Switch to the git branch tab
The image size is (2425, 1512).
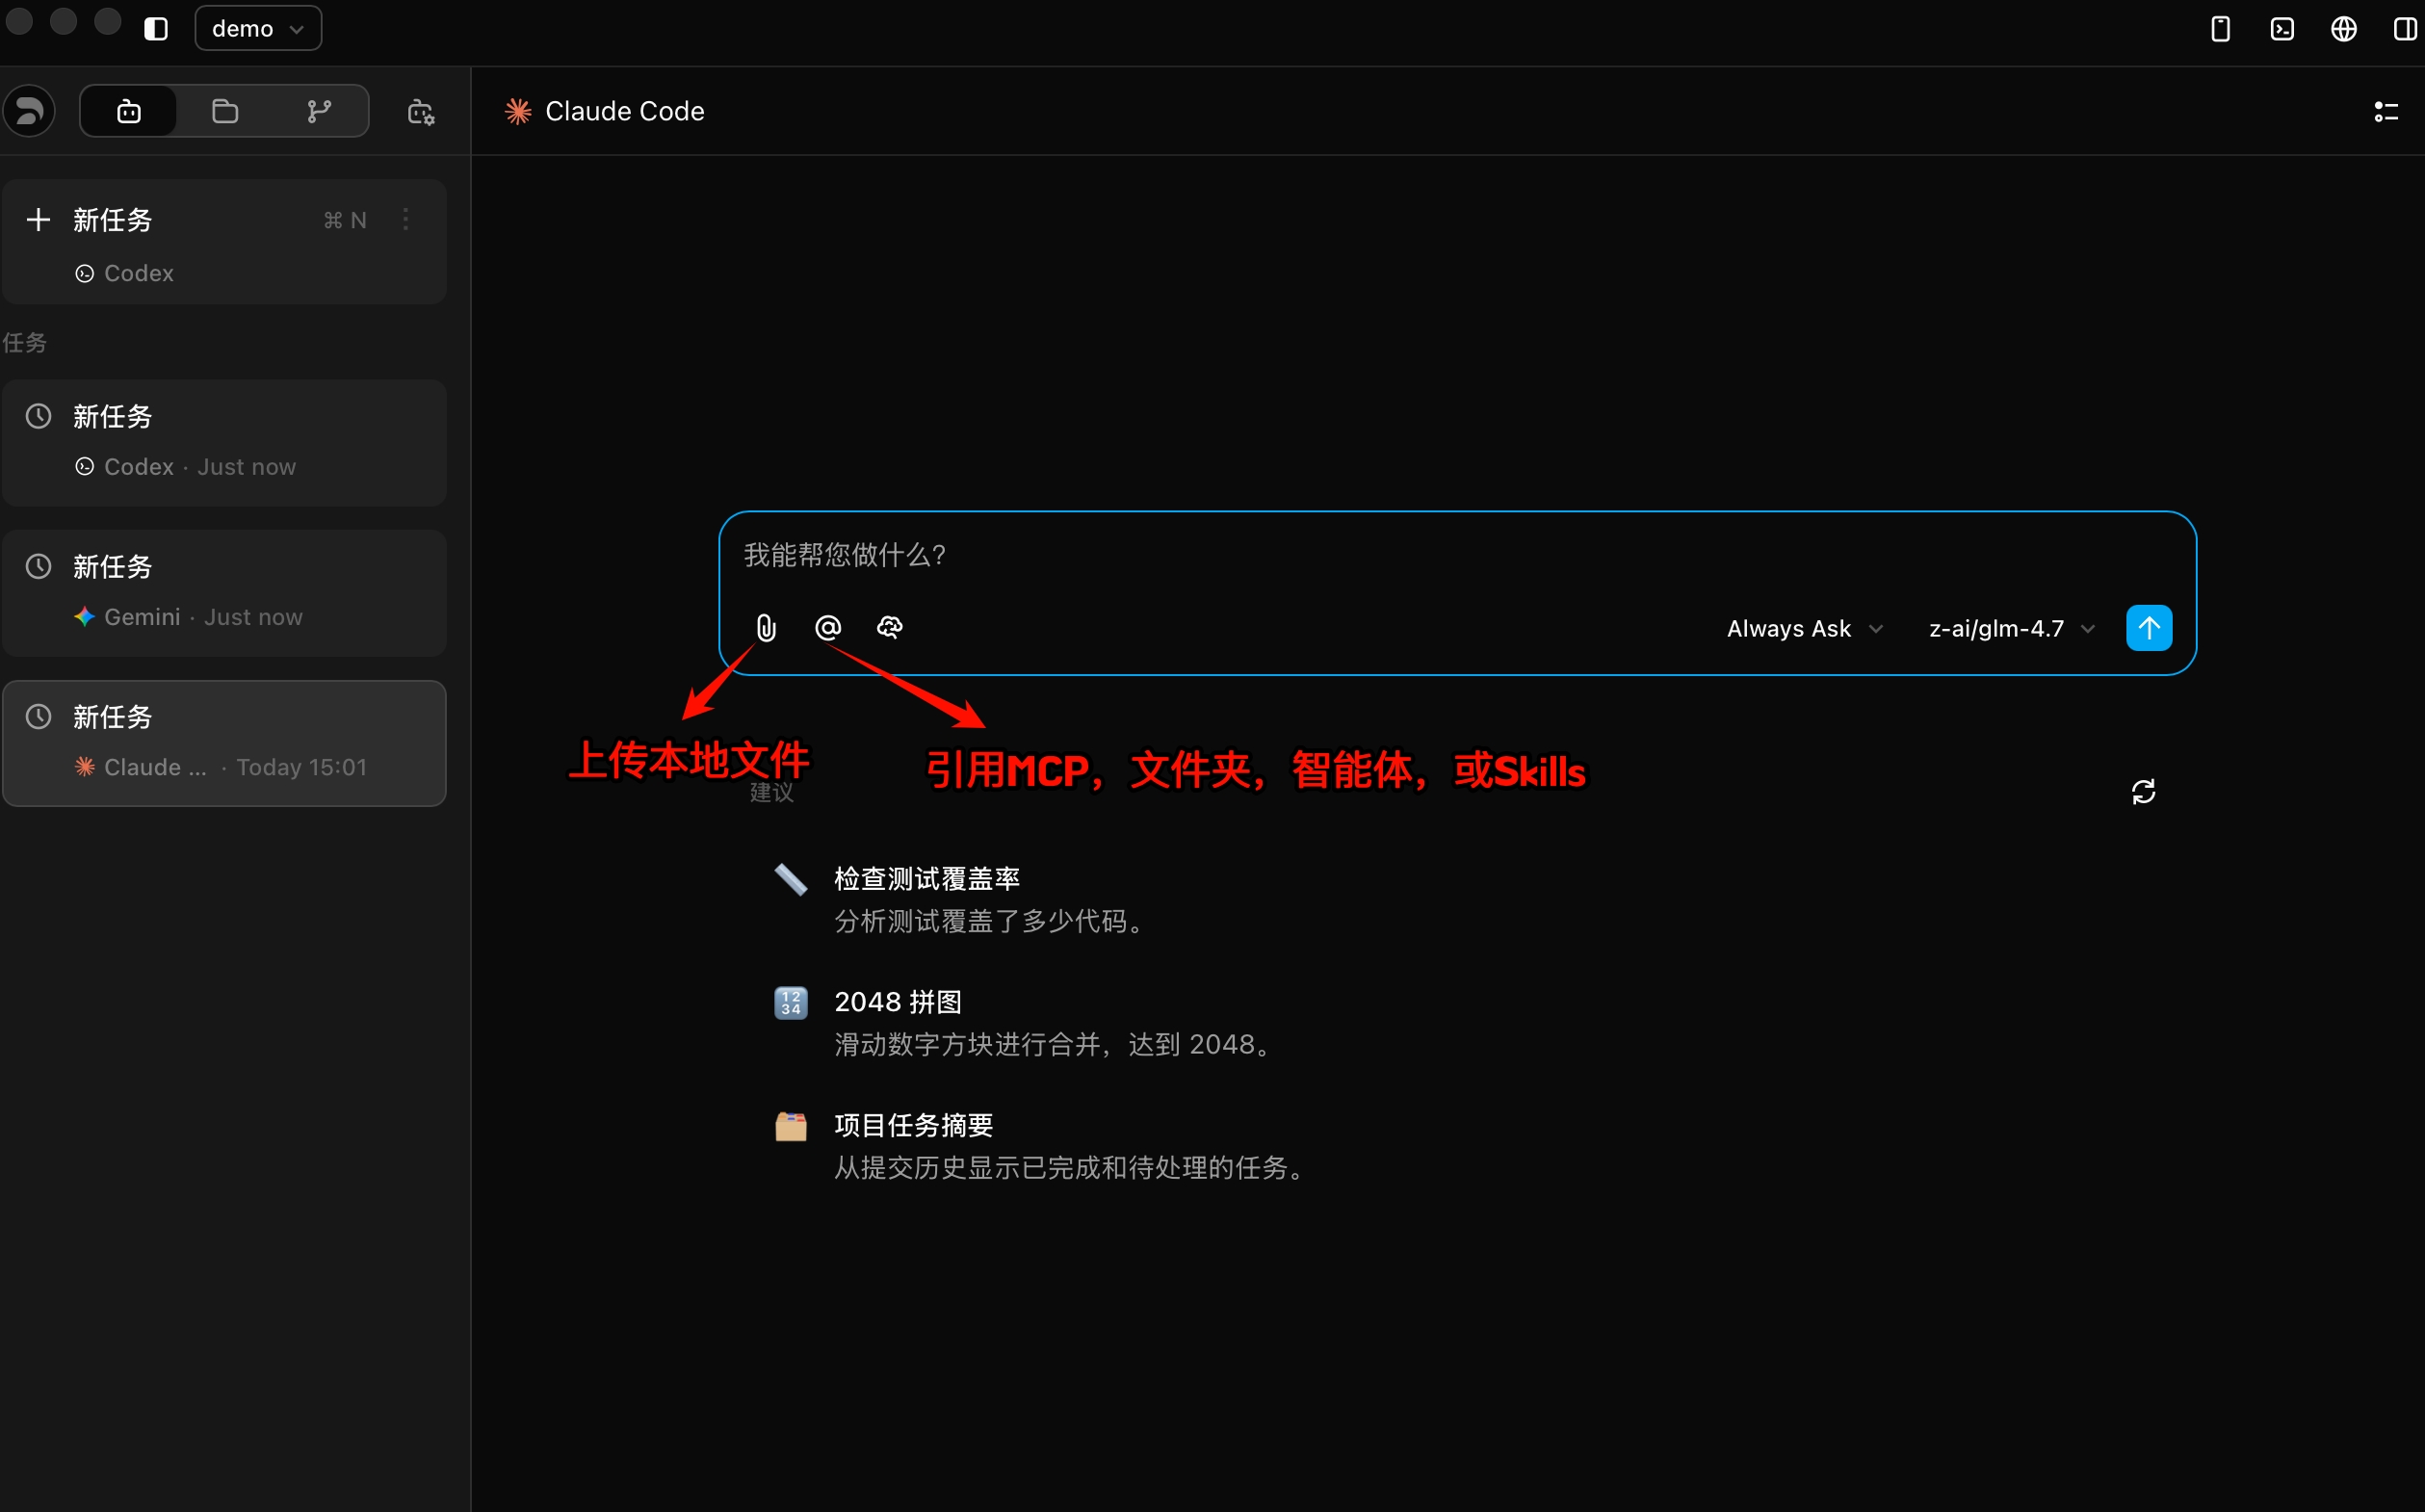(x=319, y=111)
